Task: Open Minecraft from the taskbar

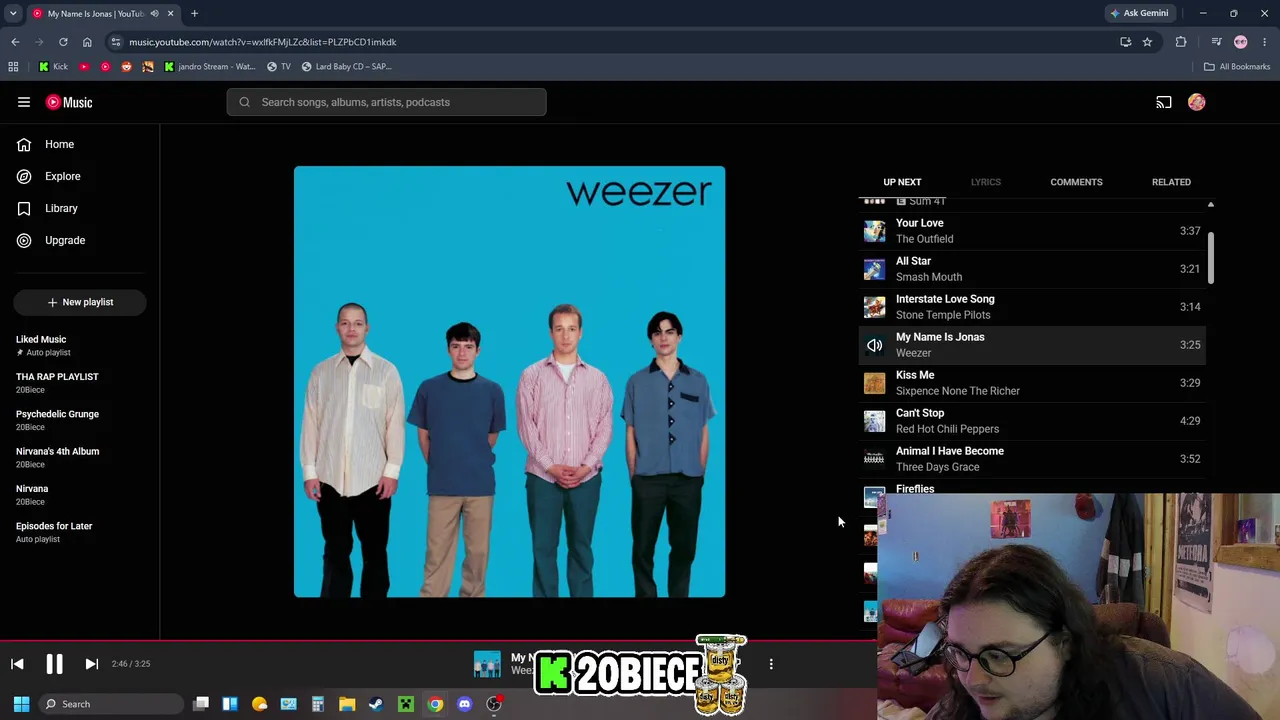Action: [406, 704]
